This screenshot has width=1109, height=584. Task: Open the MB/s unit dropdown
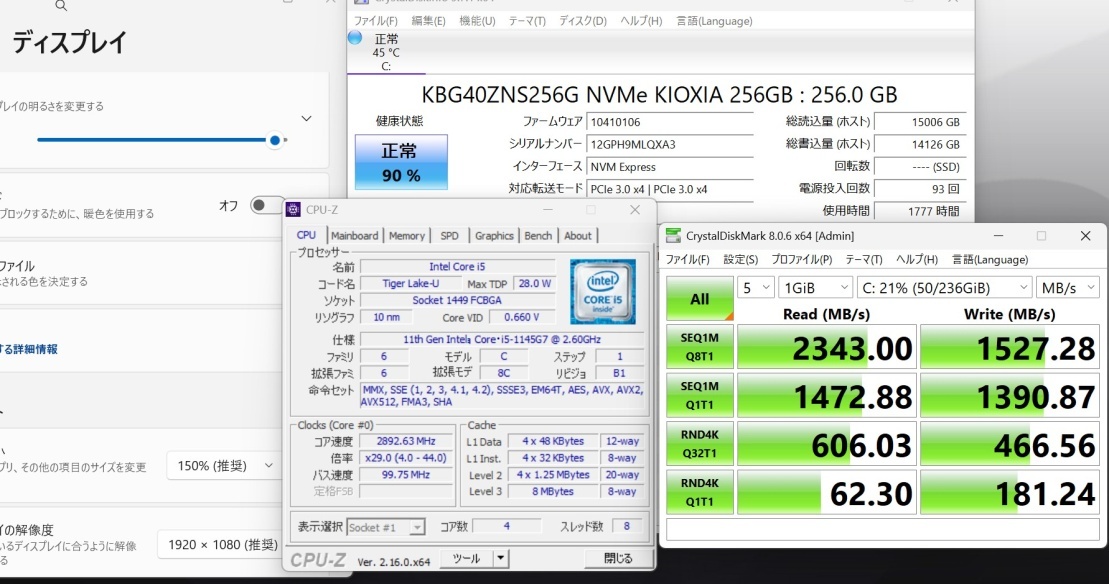(1068, 287)
